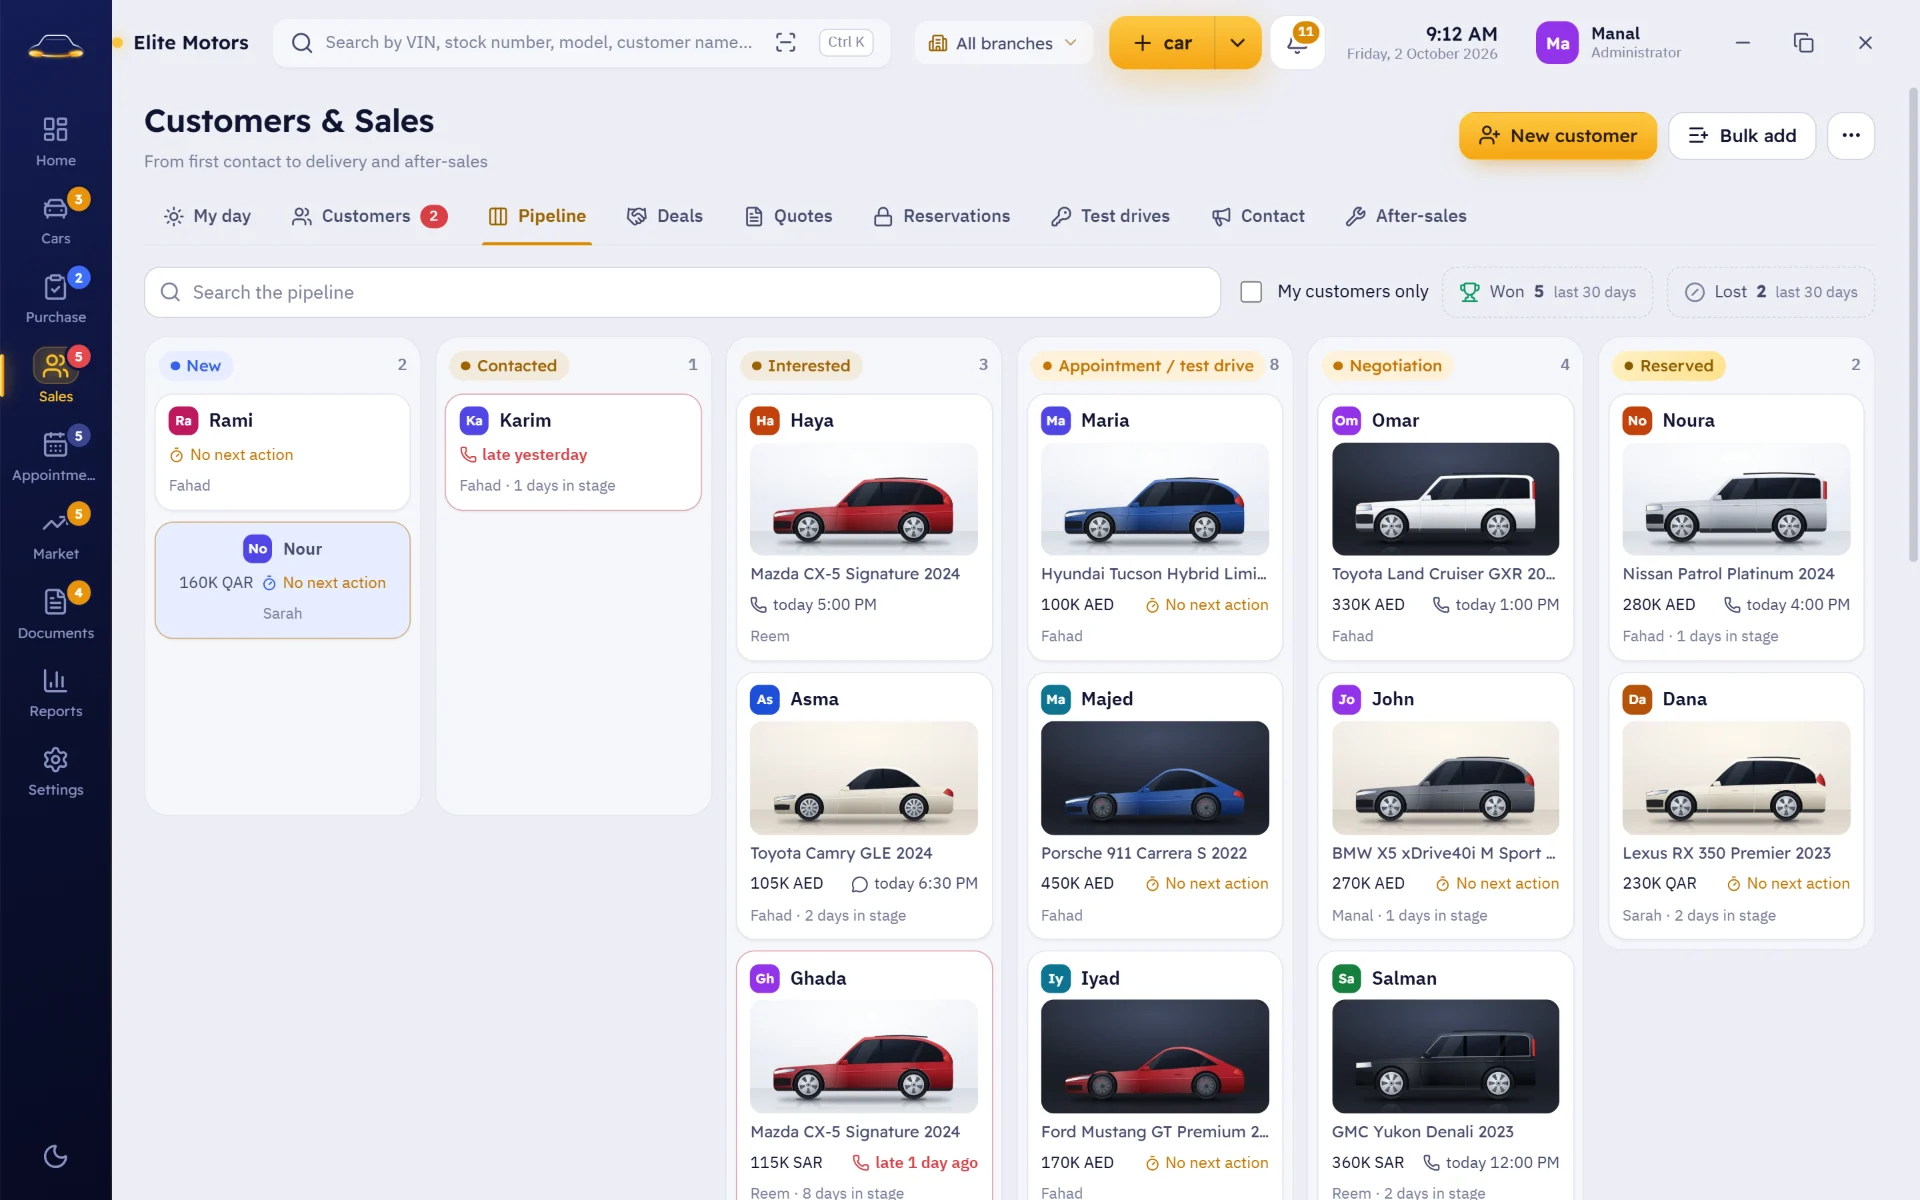Open the Test drives tab
1920x1200 pixels.
pos(1110,216)
